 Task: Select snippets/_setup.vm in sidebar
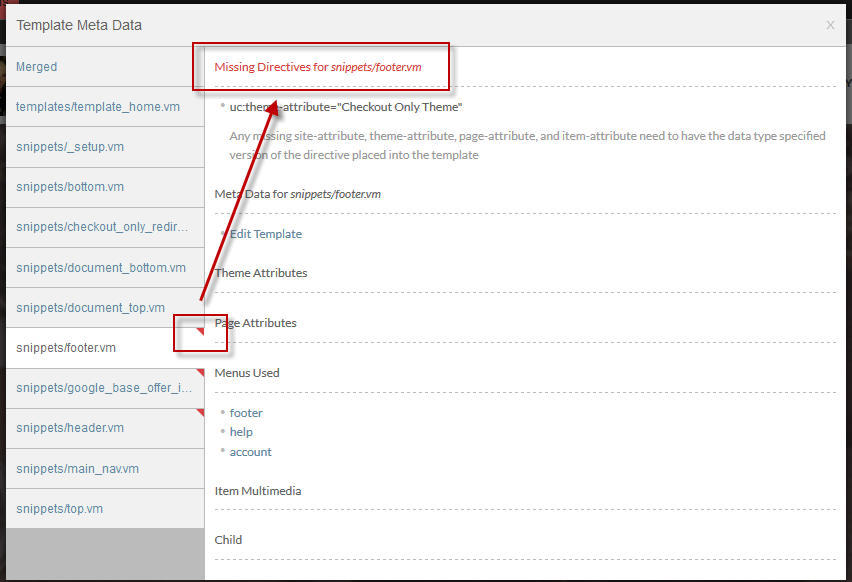pyautogui.click(x=105, y=147)
